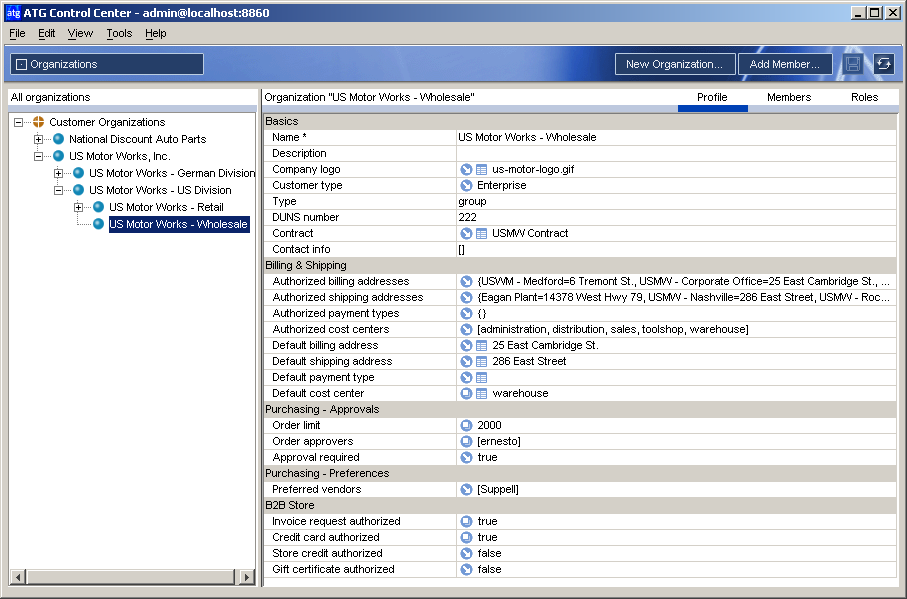
Task: Select the Profile tab
Action: (712, 97)
